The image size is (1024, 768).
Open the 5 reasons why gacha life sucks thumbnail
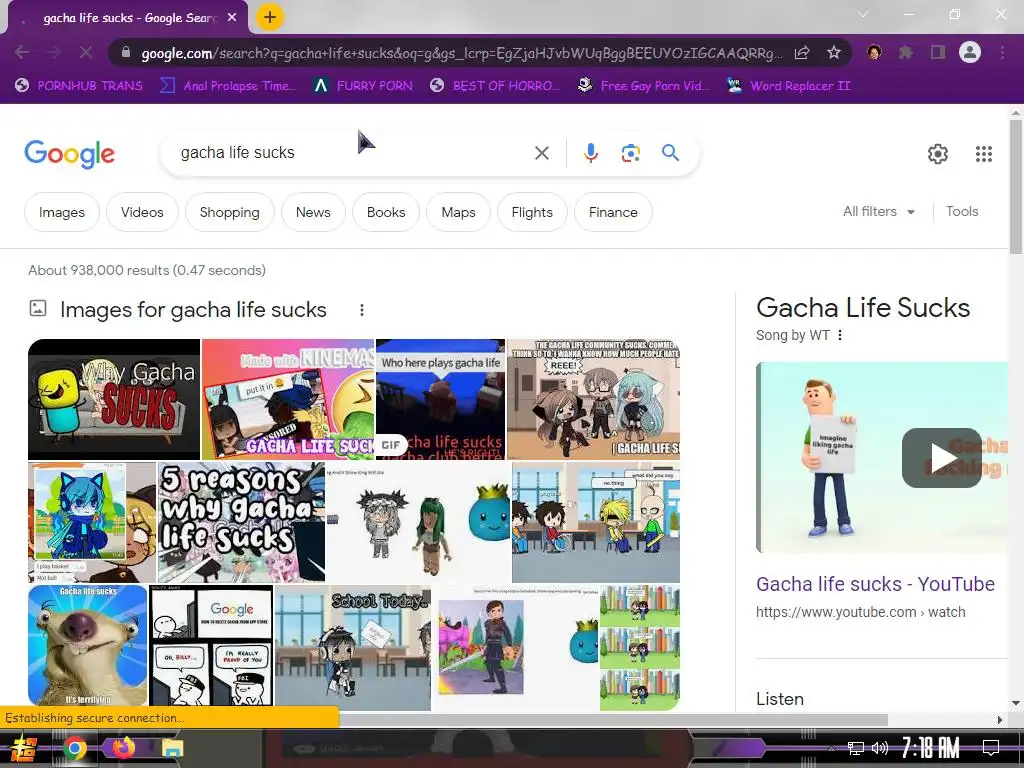tap(241, 522)
